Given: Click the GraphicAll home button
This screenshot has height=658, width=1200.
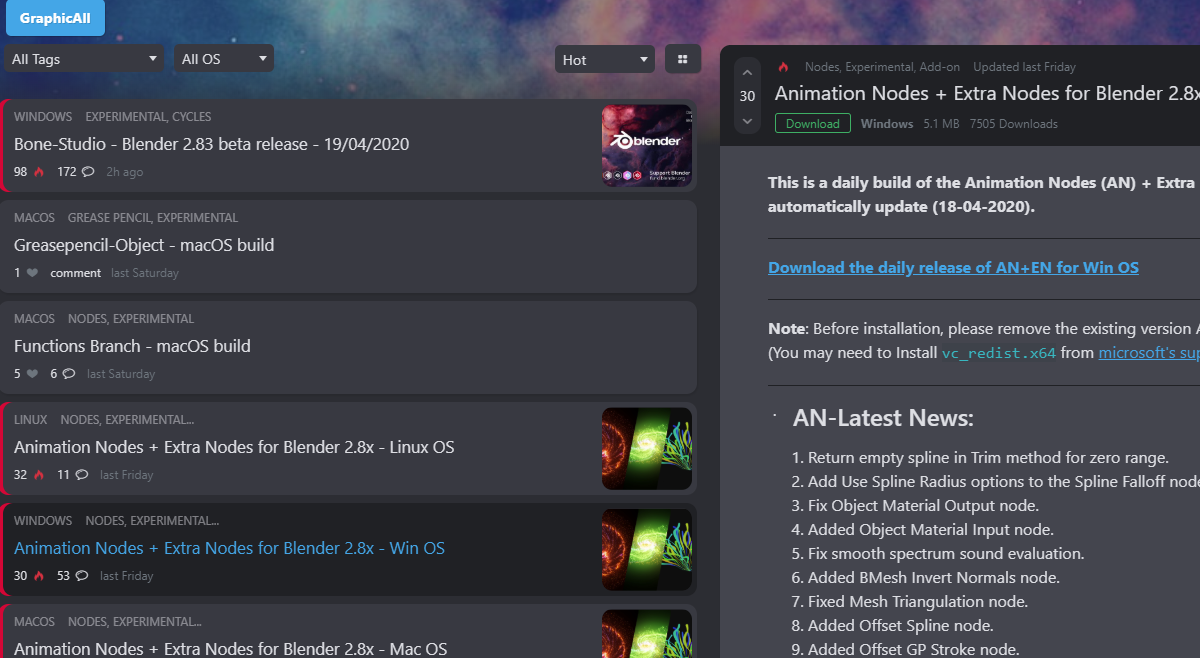Looking at the screenshot, I should tap(55, 18).
